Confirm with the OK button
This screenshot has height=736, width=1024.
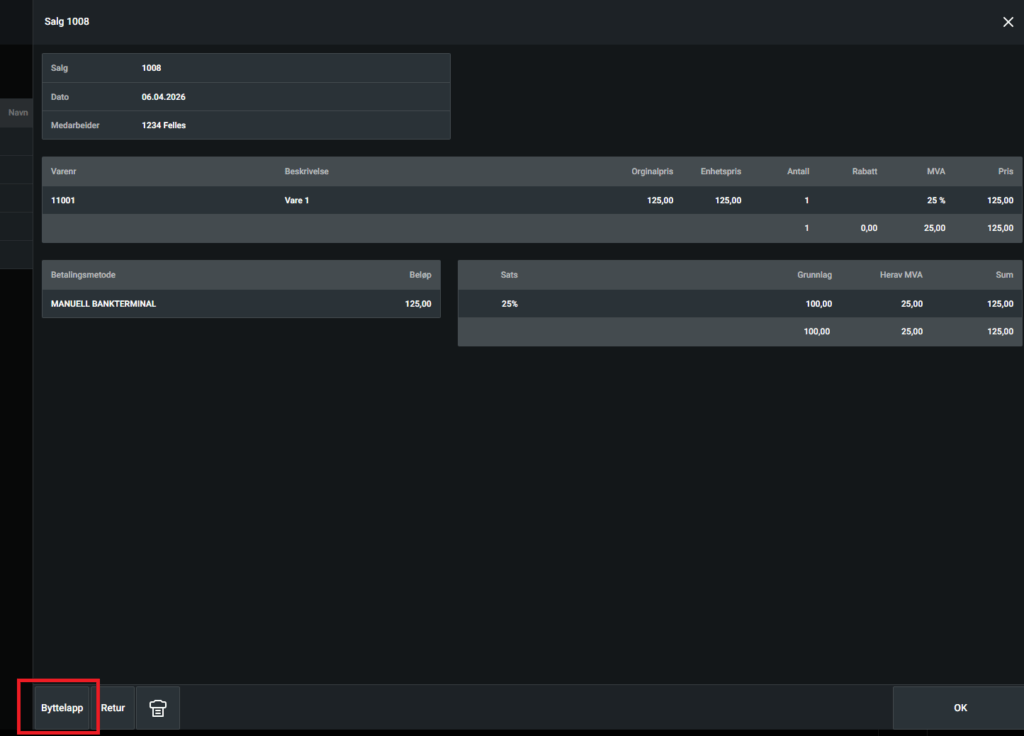(x=959, y=707)
